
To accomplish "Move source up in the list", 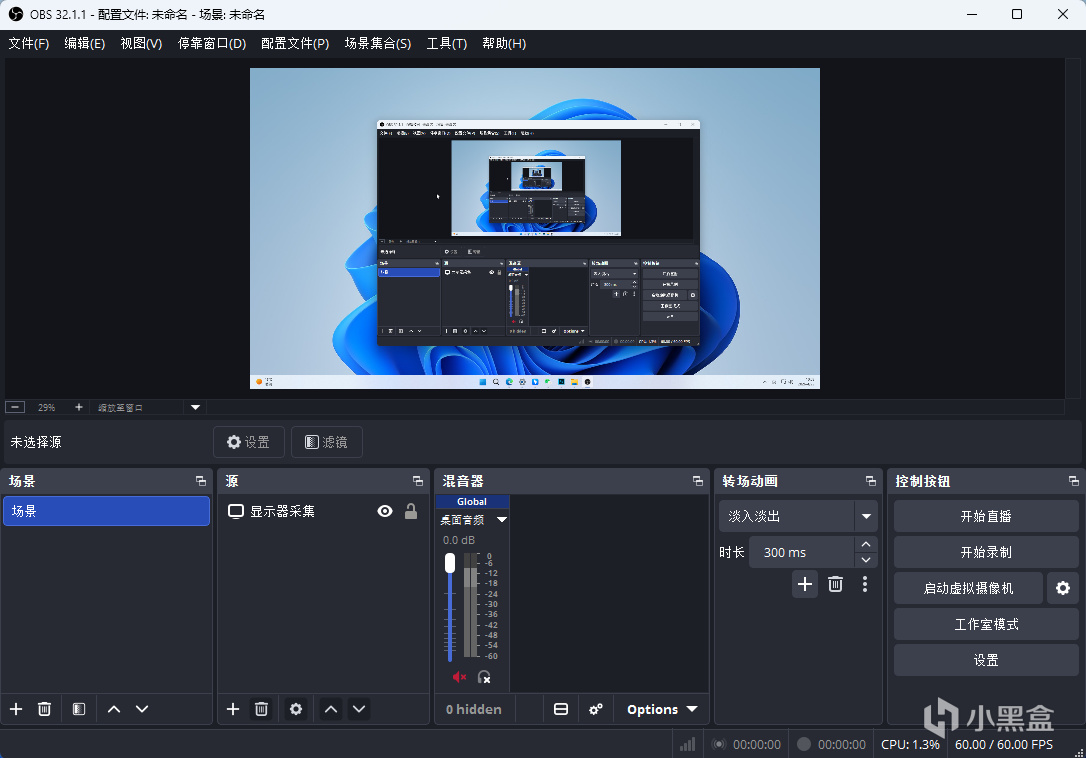I will 331,709.
